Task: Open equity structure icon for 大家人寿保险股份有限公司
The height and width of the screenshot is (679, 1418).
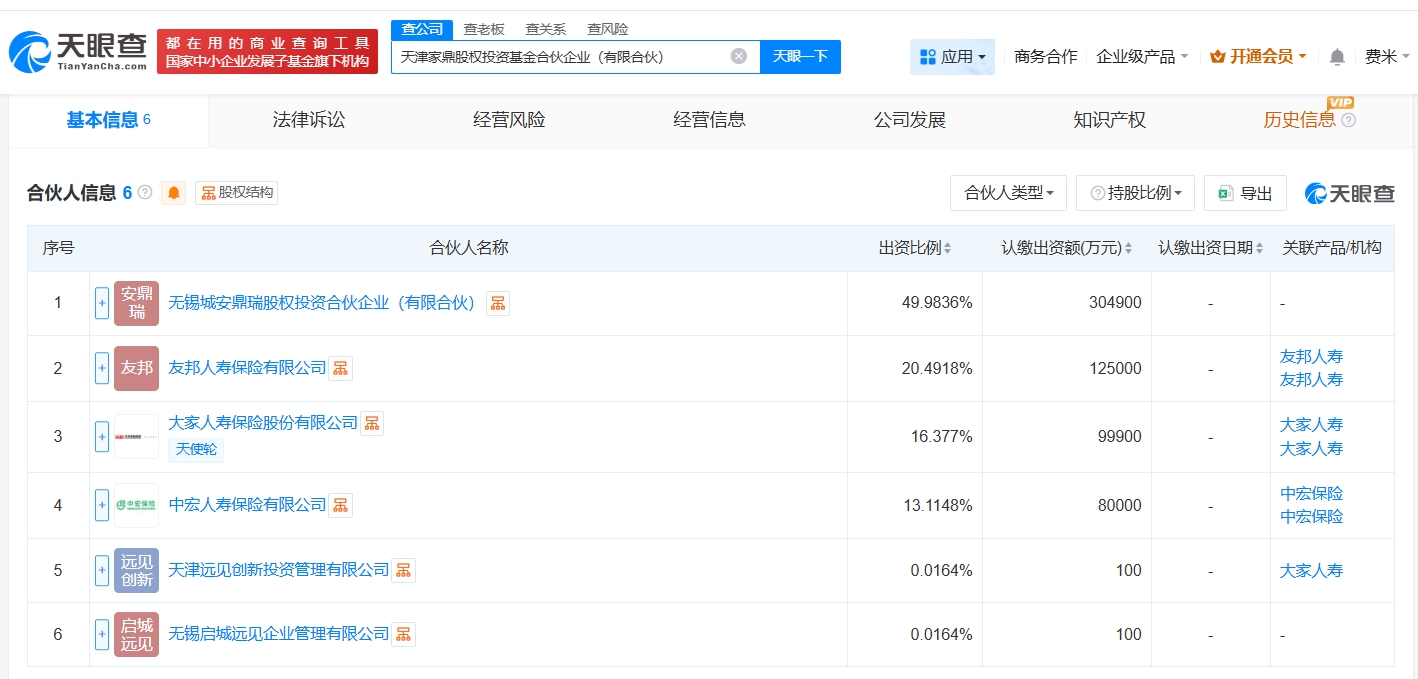Action: point(372,423)
